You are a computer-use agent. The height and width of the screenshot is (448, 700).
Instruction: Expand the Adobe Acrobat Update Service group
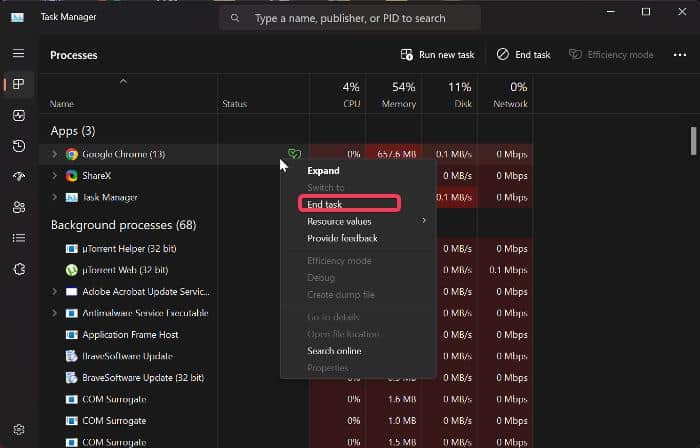click(54, 291)
